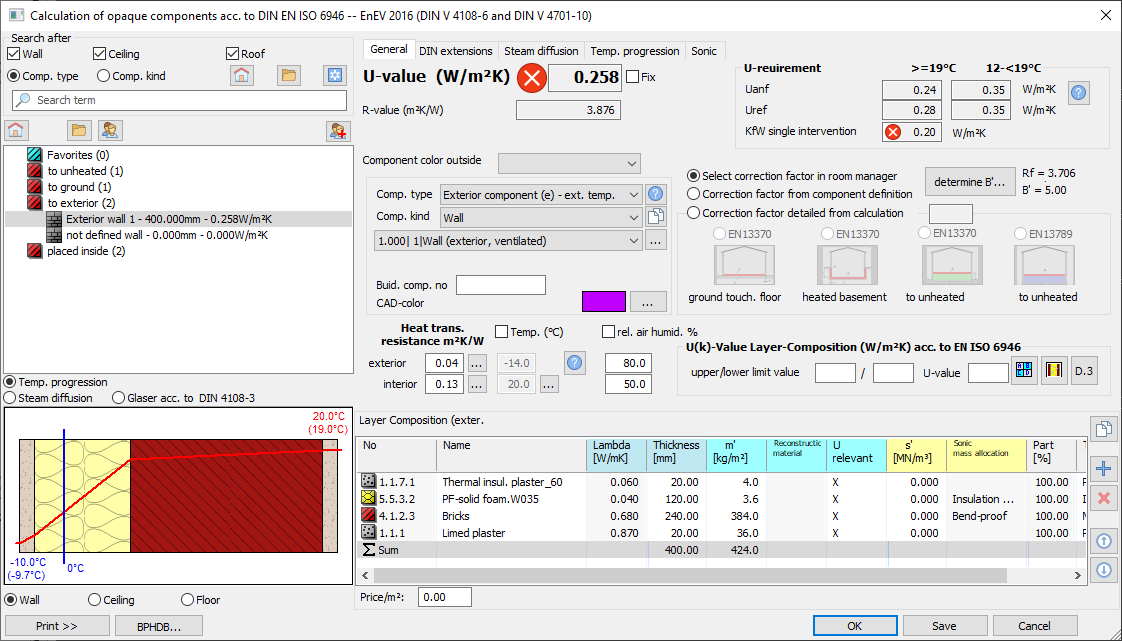Image resolution: width=1122 pixels, height=641 pixels.
Task: Click the Buid. comp. no input field
Action: point(501,285)
